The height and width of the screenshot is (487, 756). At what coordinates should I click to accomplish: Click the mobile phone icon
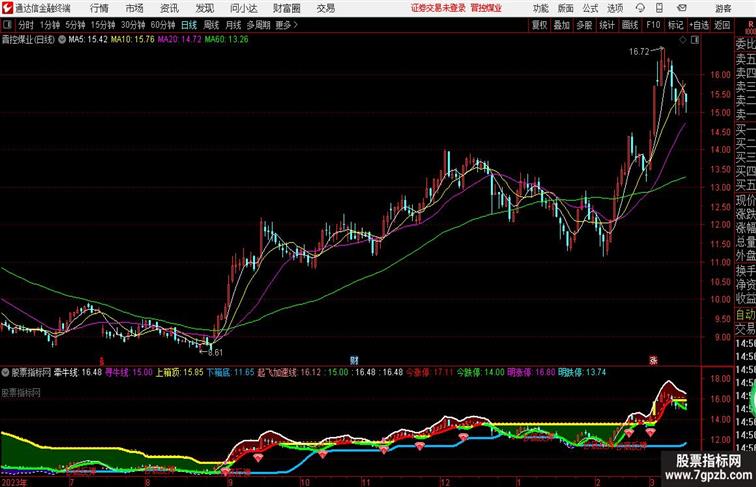[660, 8]
